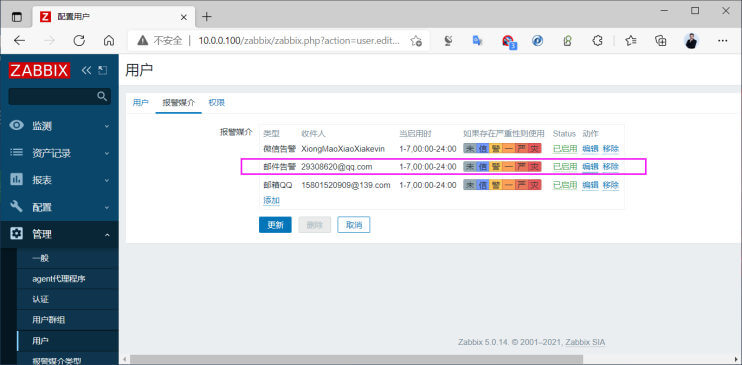Switch to the 用户 tab
This screenshot has height=365, width=742.
click(x=141, y=103)
